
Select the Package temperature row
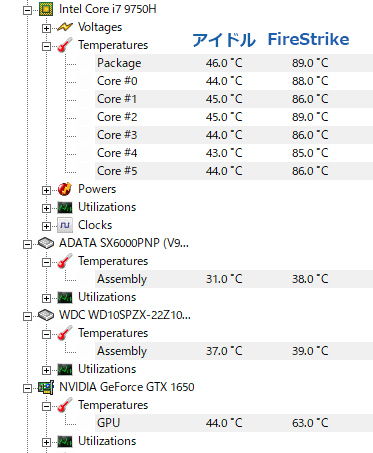[x=234, y=63]
